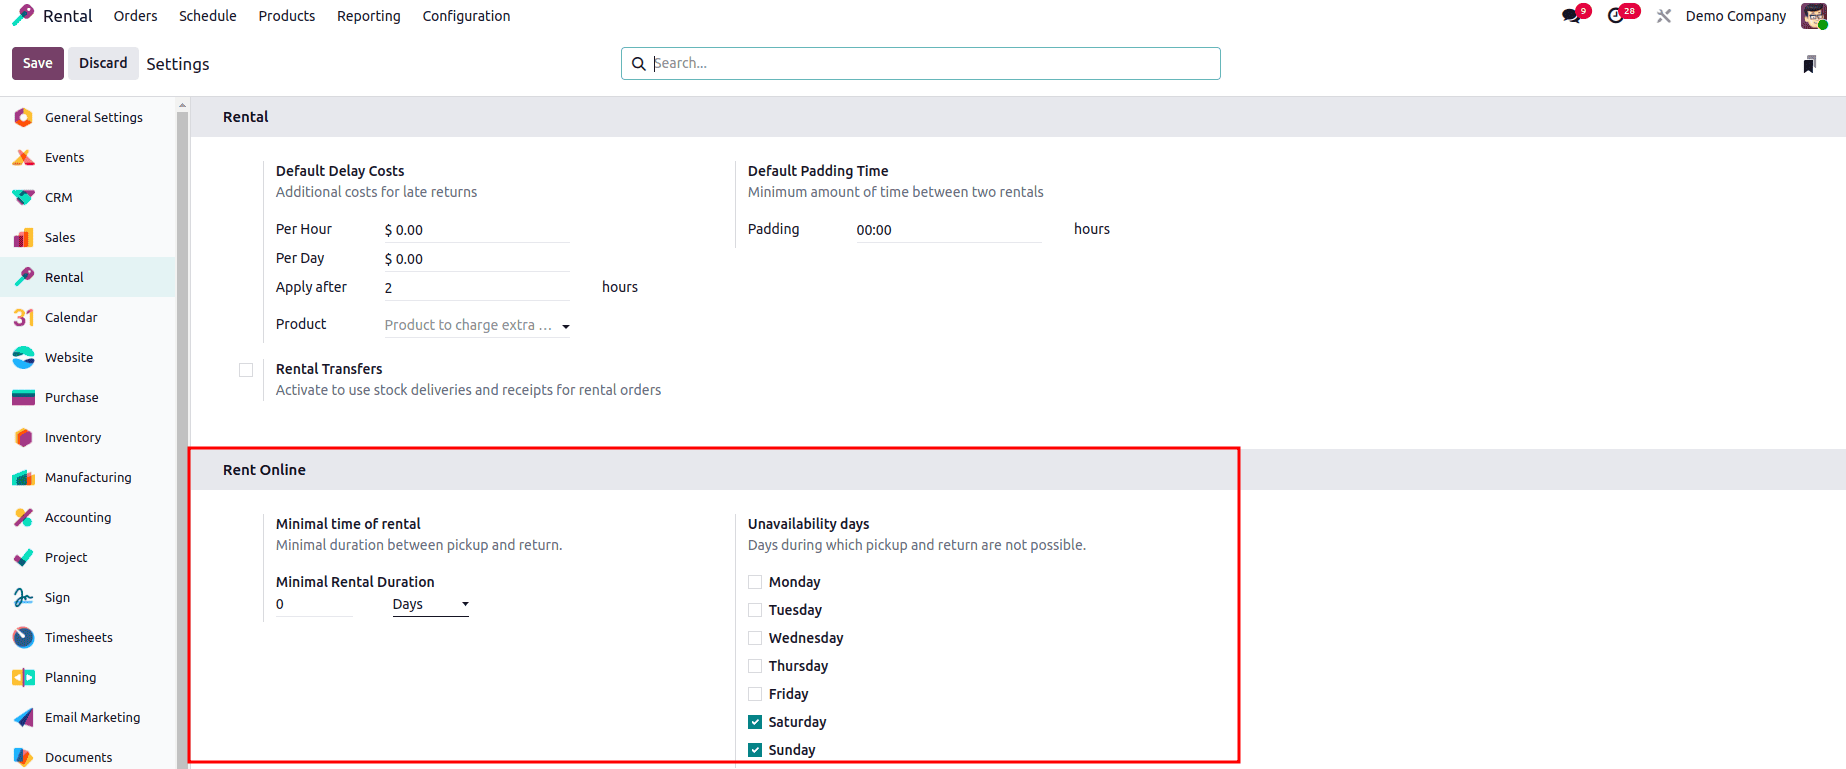Viewport: 1846px width, 769px height.
Task: Open the Schedule menu
Action: tap(208, 16)
